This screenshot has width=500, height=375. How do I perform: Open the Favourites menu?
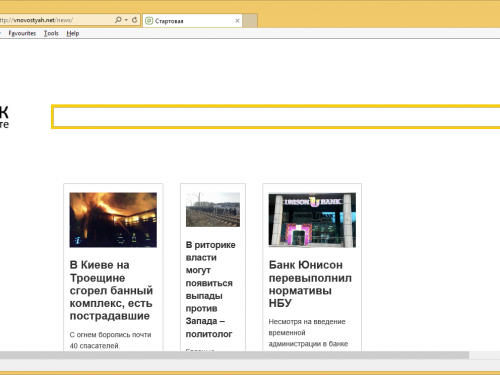[22, 33]
